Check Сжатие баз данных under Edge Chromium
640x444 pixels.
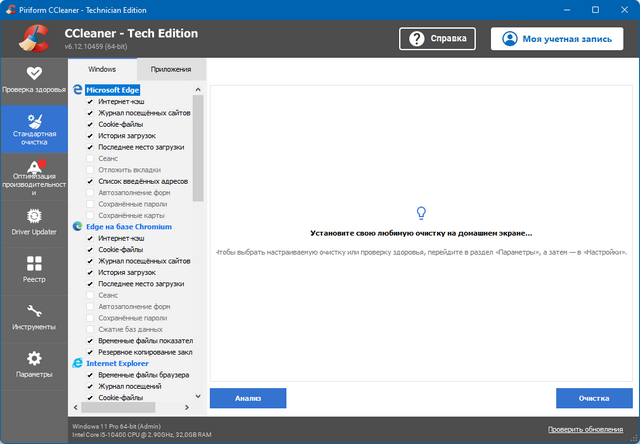[x=90, y=329]
